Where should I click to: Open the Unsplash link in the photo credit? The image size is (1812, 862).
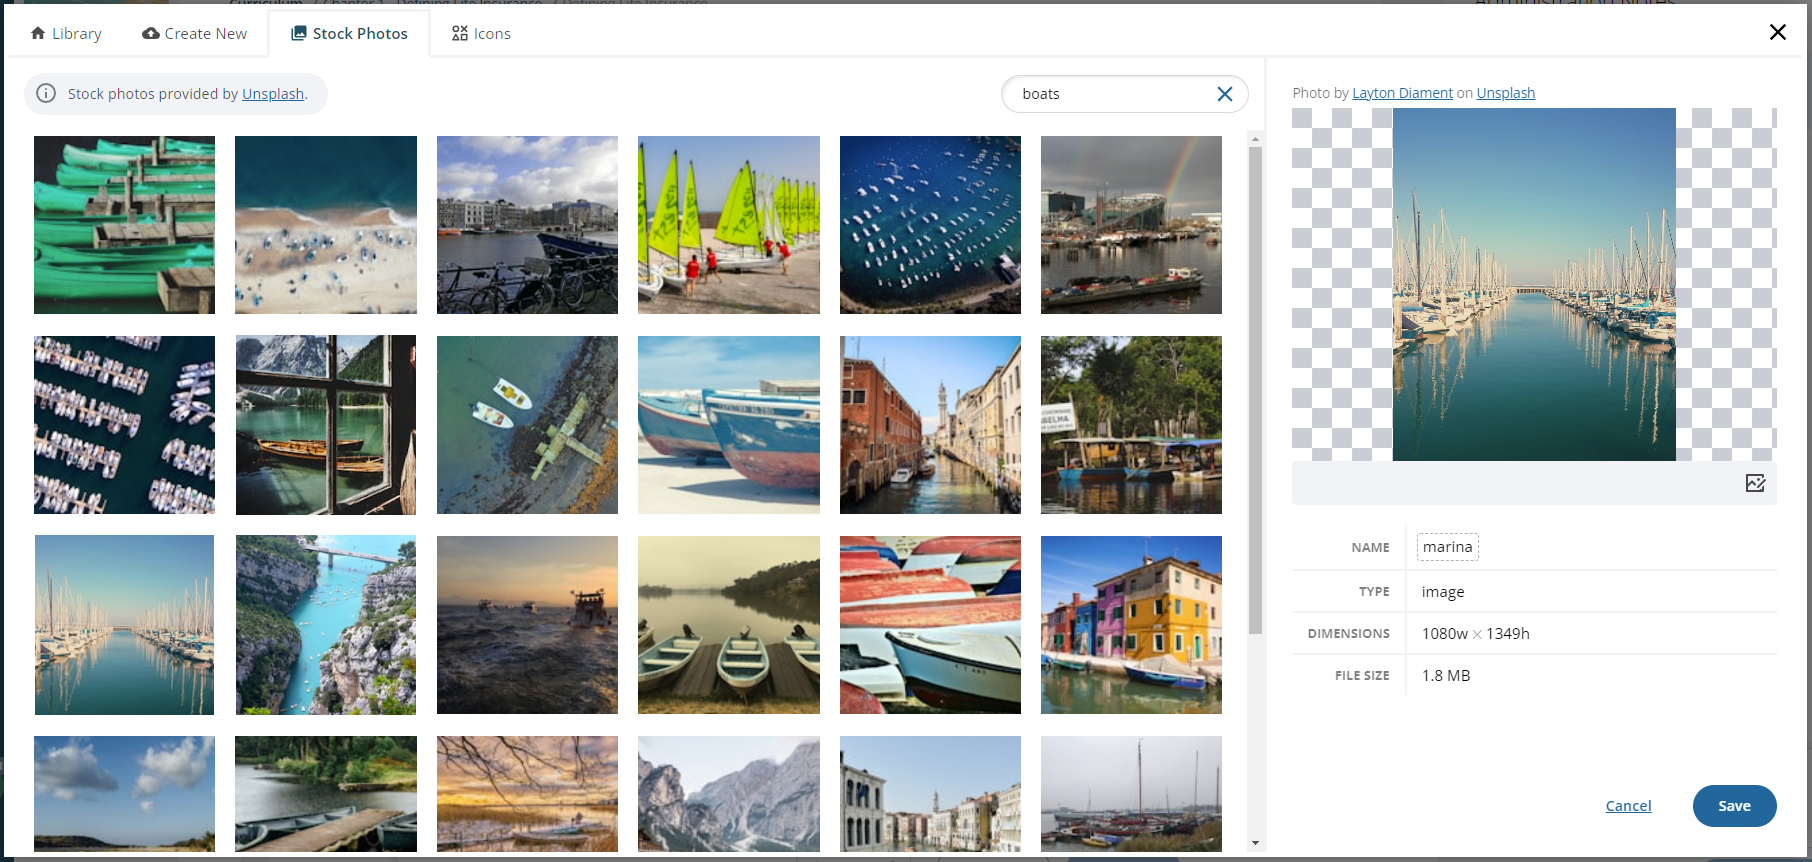[x=1505, y=93]
